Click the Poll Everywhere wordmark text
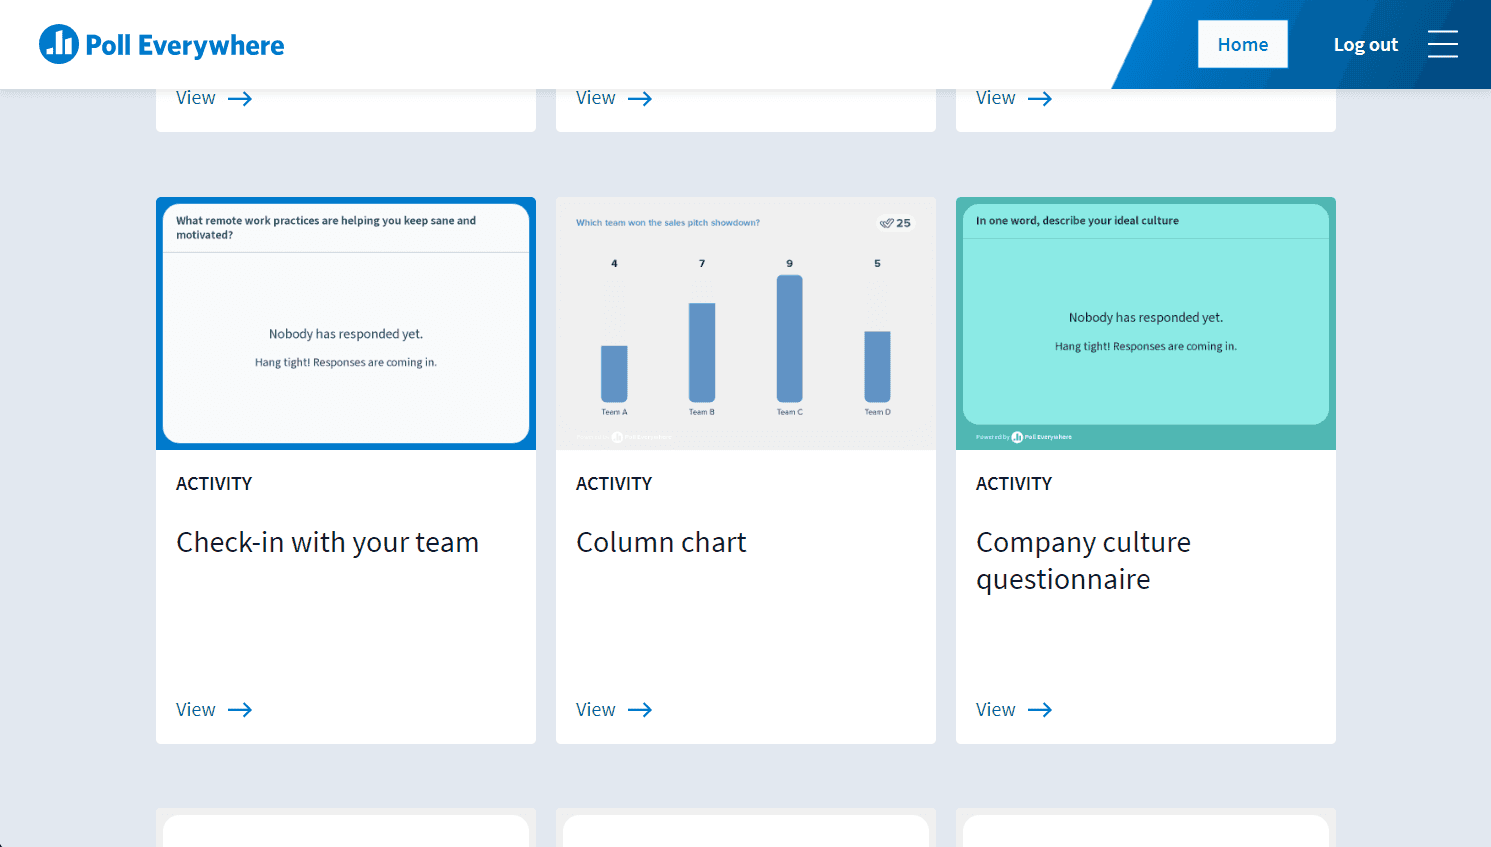 tap(185, 46)
